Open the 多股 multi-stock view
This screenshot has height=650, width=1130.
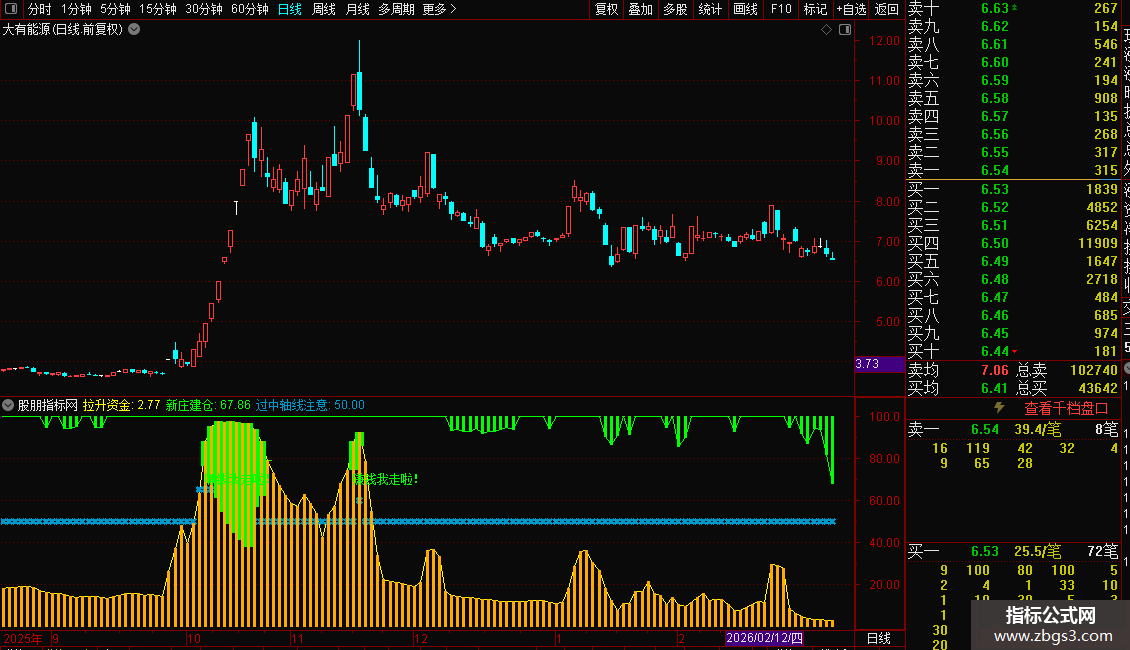point(675,9)
